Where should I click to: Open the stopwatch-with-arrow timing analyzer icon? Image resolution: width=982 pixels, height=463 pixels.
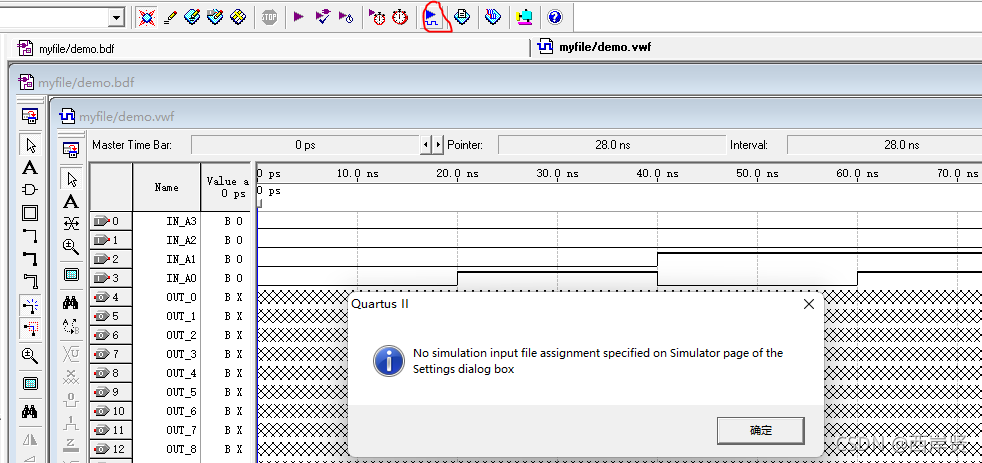point(377,17)
